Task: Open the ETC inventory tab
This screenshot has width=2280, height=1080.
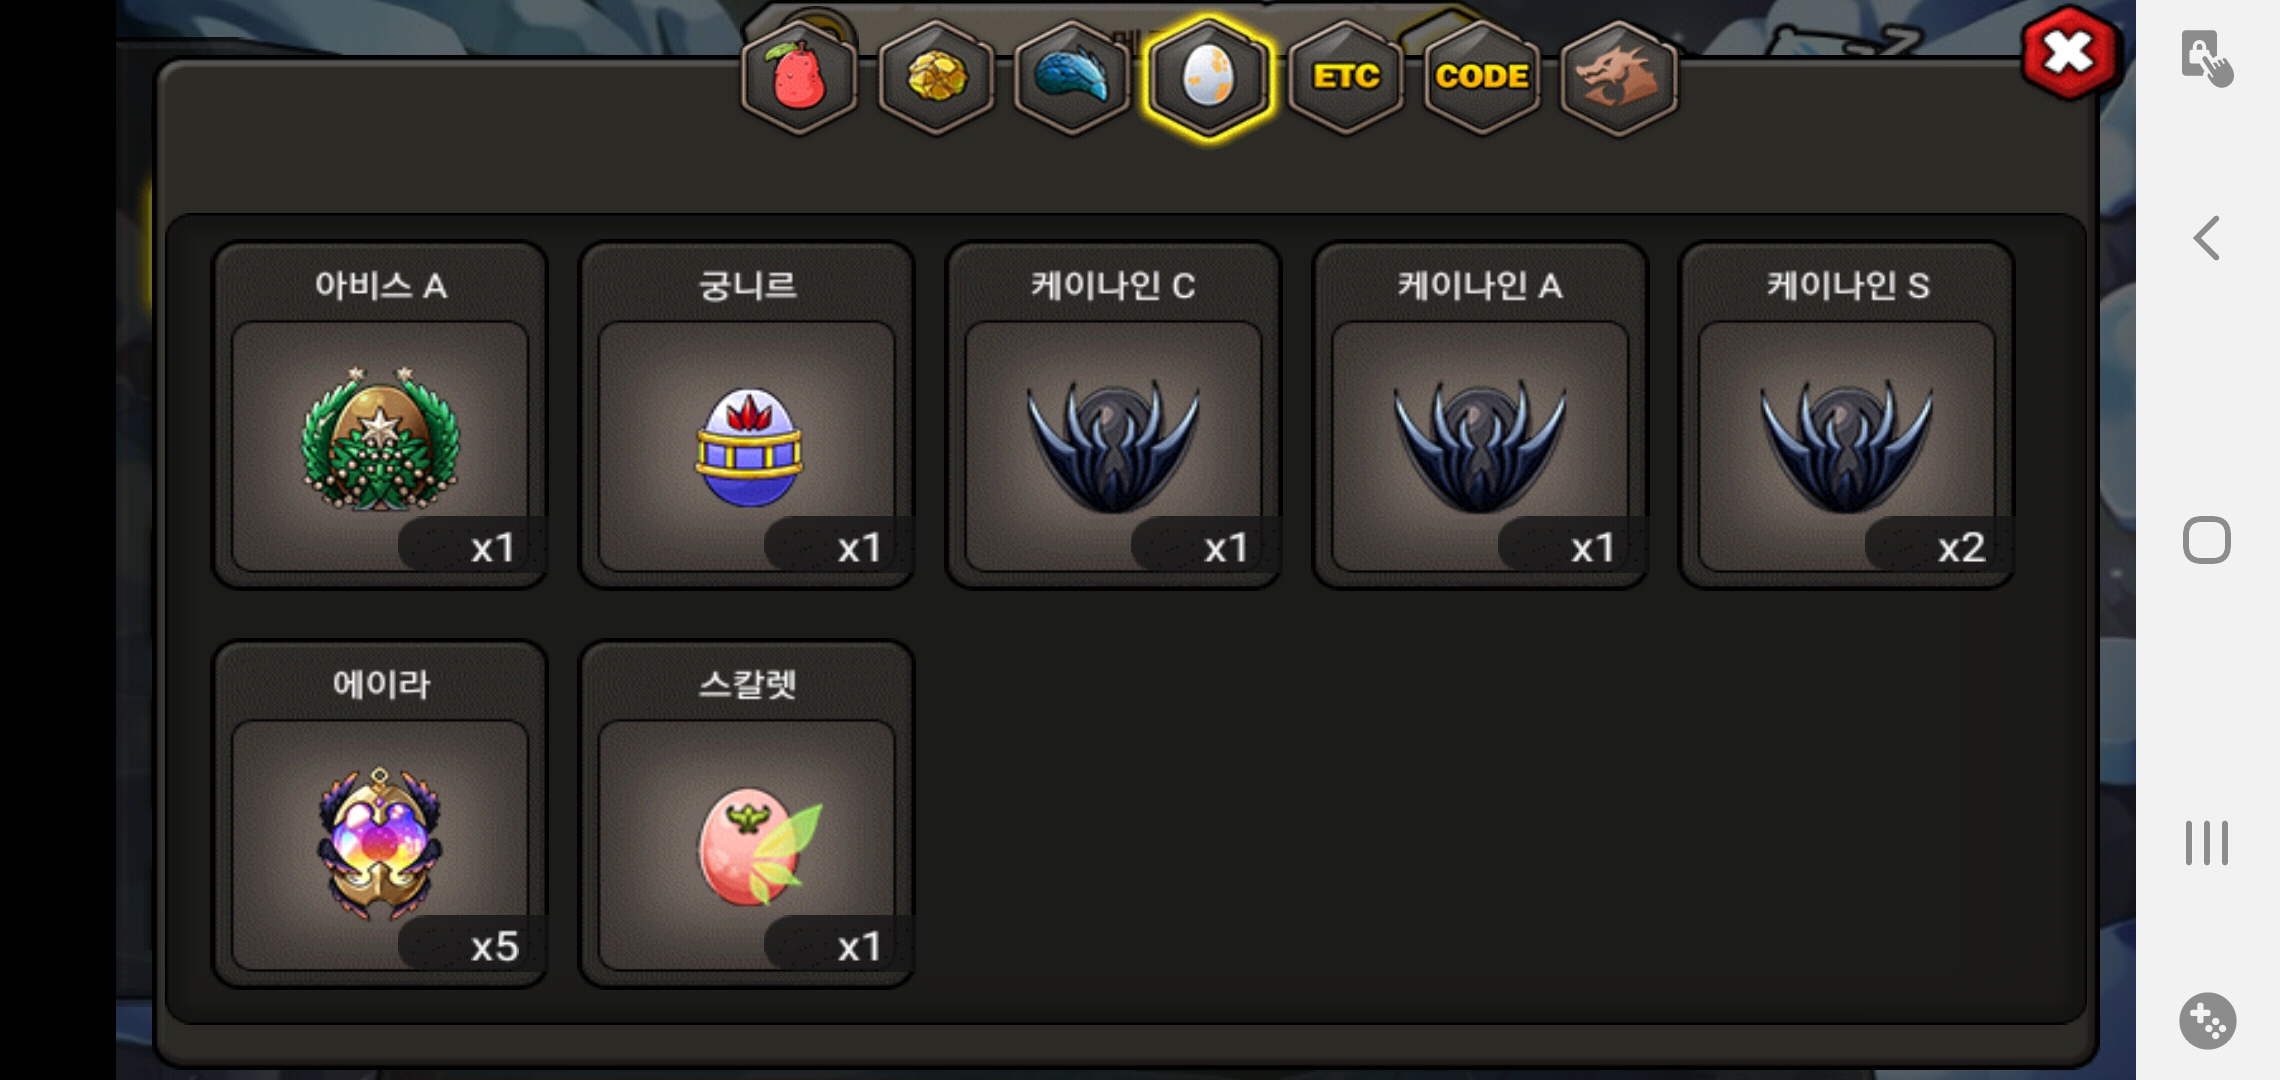Action: coord(1346,77)
